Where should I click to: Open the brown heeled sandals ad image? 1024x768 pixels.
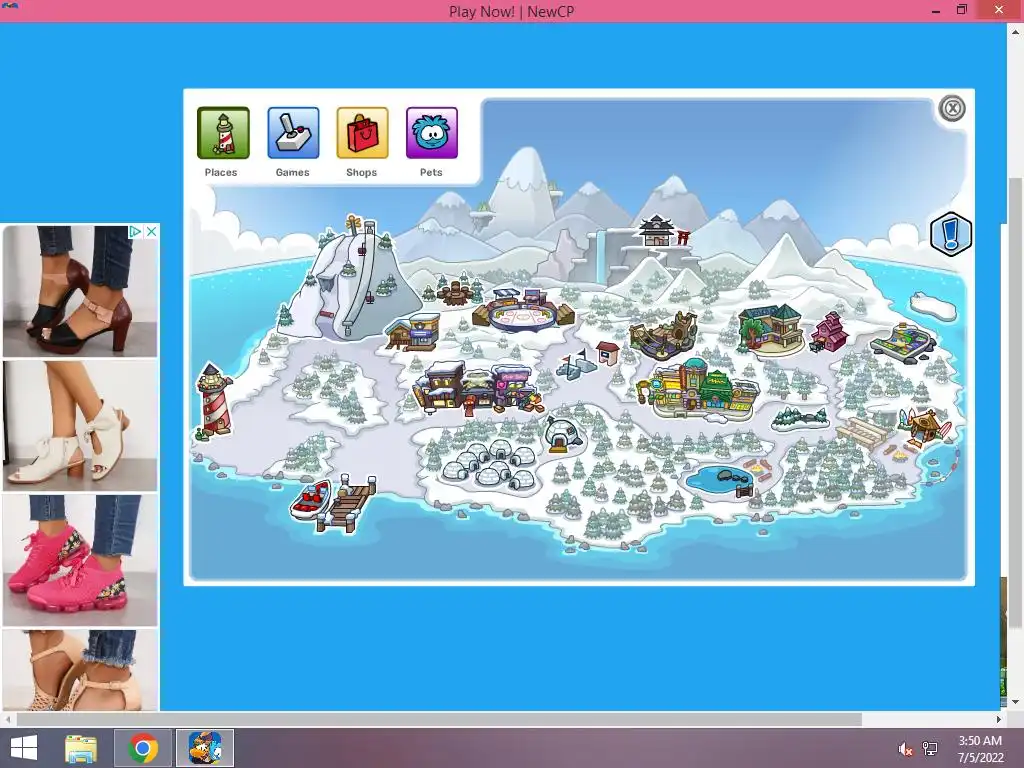click(80, 291)
